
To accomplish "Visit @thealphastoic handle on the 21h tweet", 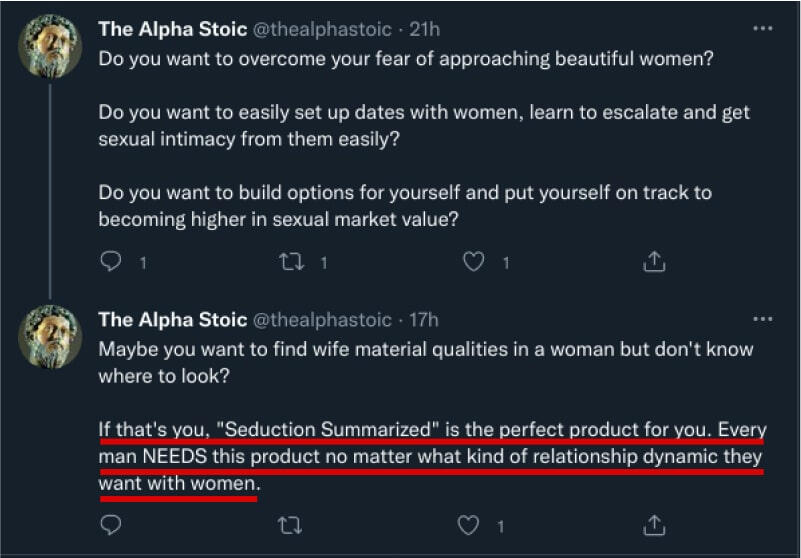I will (x=322, y=30).
